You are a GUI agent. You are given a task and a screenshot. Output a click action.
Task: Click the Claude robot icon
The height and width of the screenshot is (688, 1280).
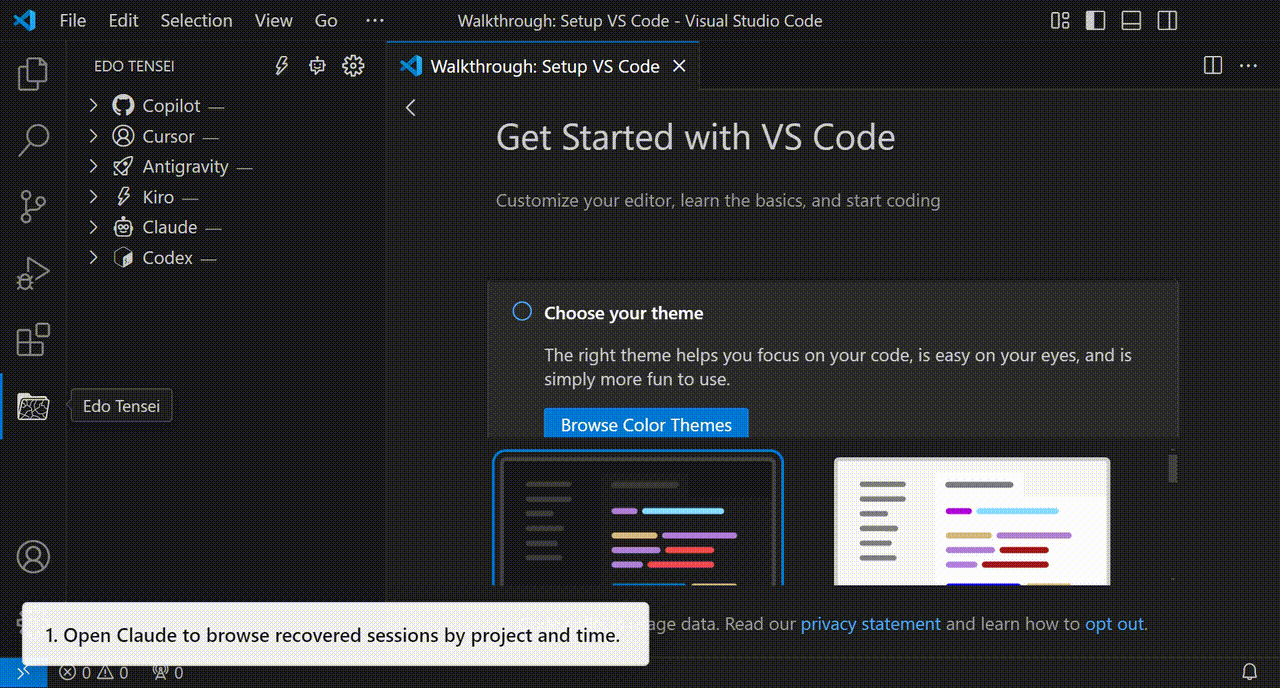coord(123,227)
